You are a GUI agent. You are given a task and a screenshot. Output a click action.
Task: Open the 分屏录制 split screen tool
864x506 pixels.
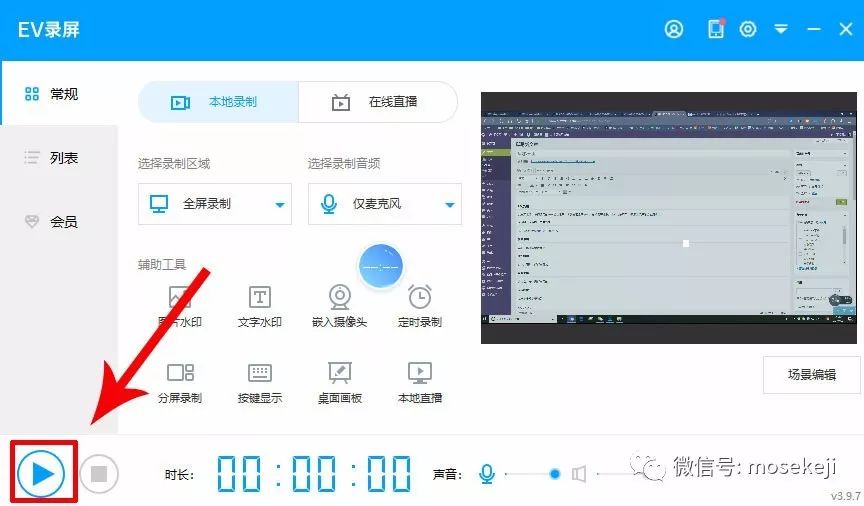[180, 383]
